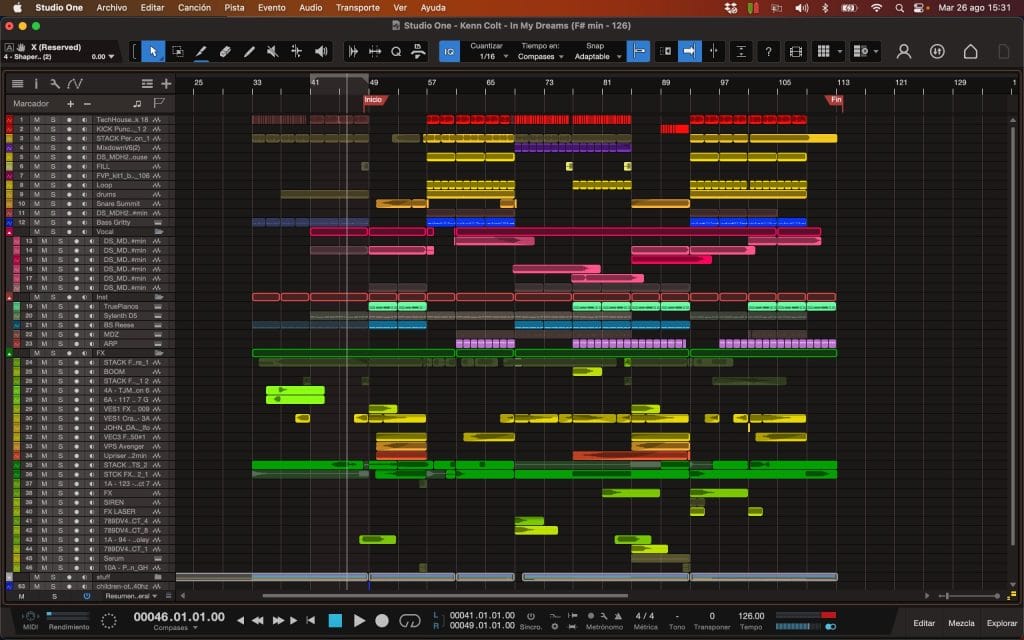Screen dimensions: 1024x640
Task: Select the Eraser tool
Action: pyautogui.click(x=225, y=51)
